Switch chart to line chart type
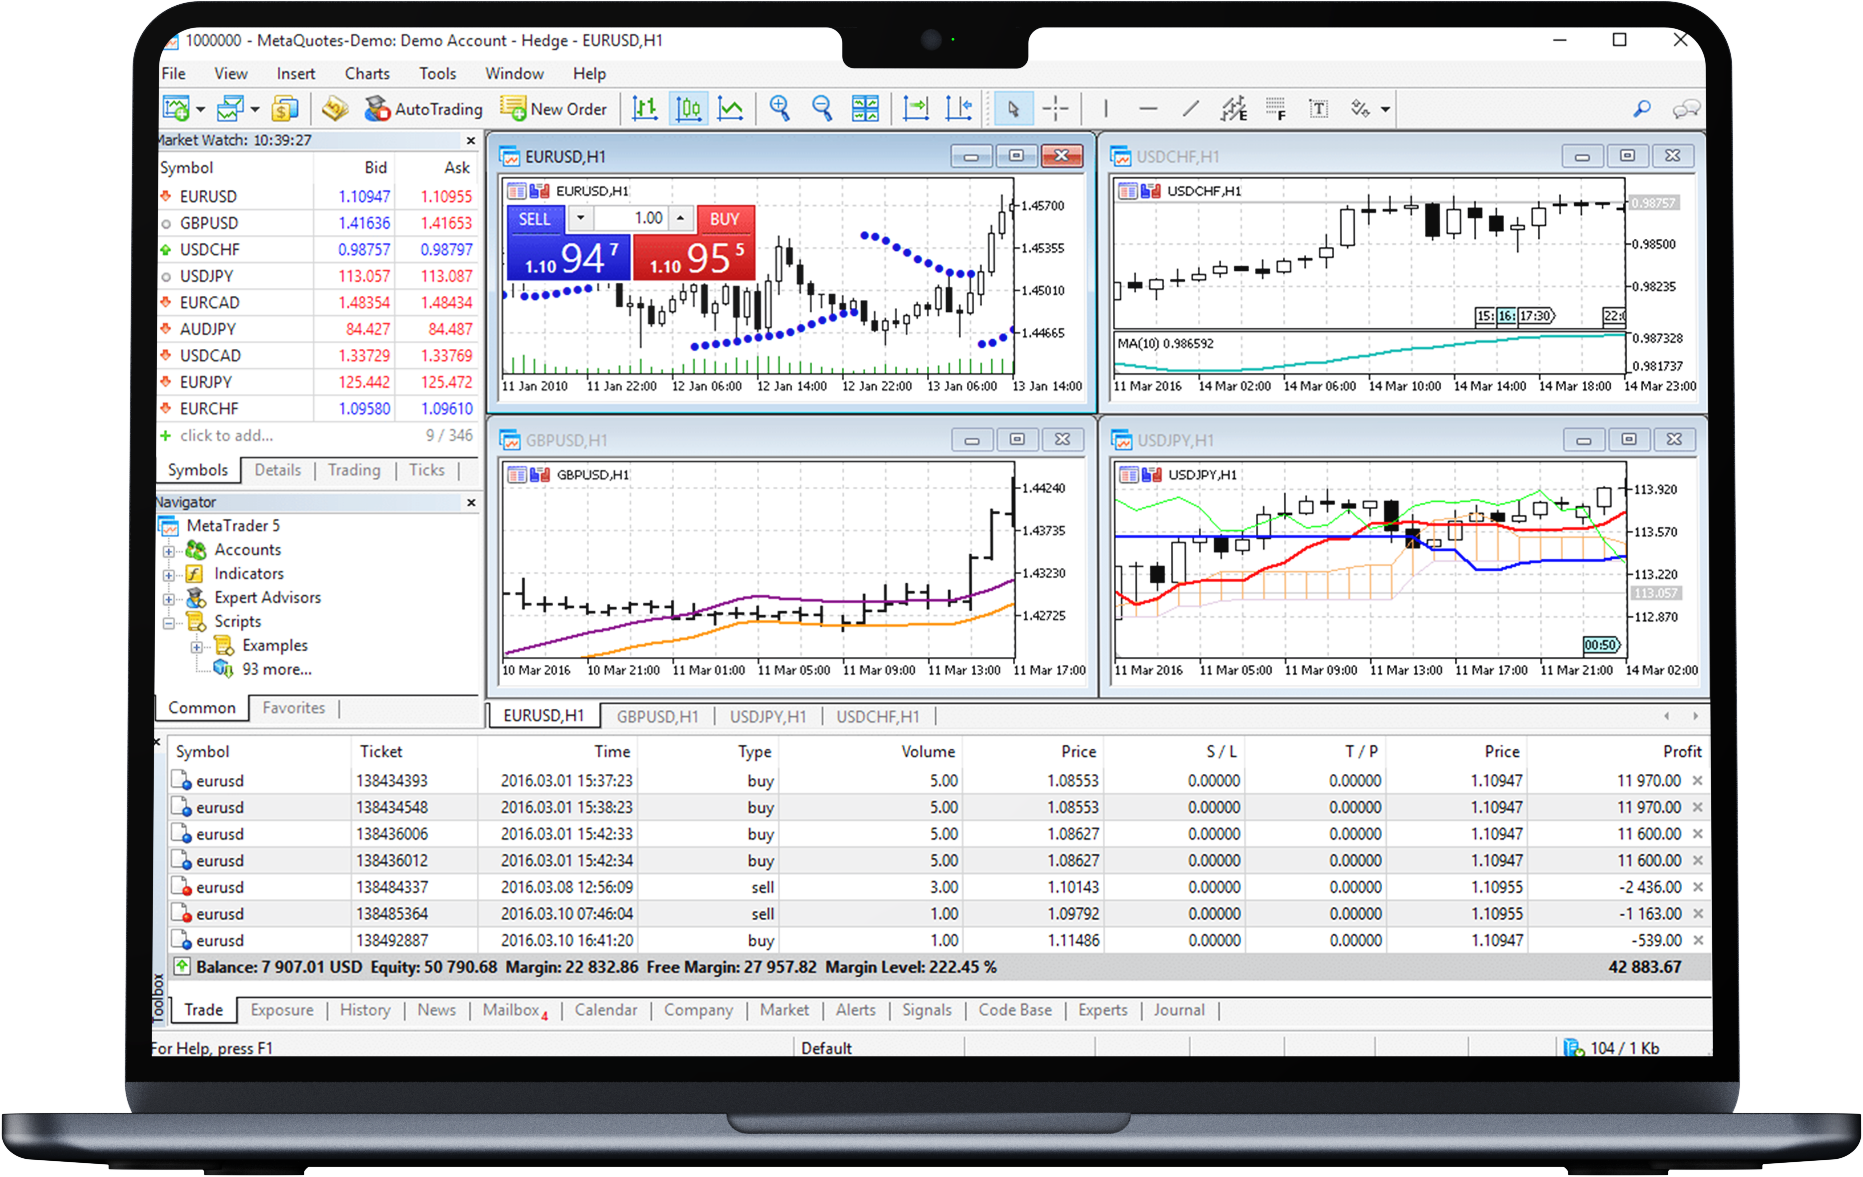 [731, 108]
